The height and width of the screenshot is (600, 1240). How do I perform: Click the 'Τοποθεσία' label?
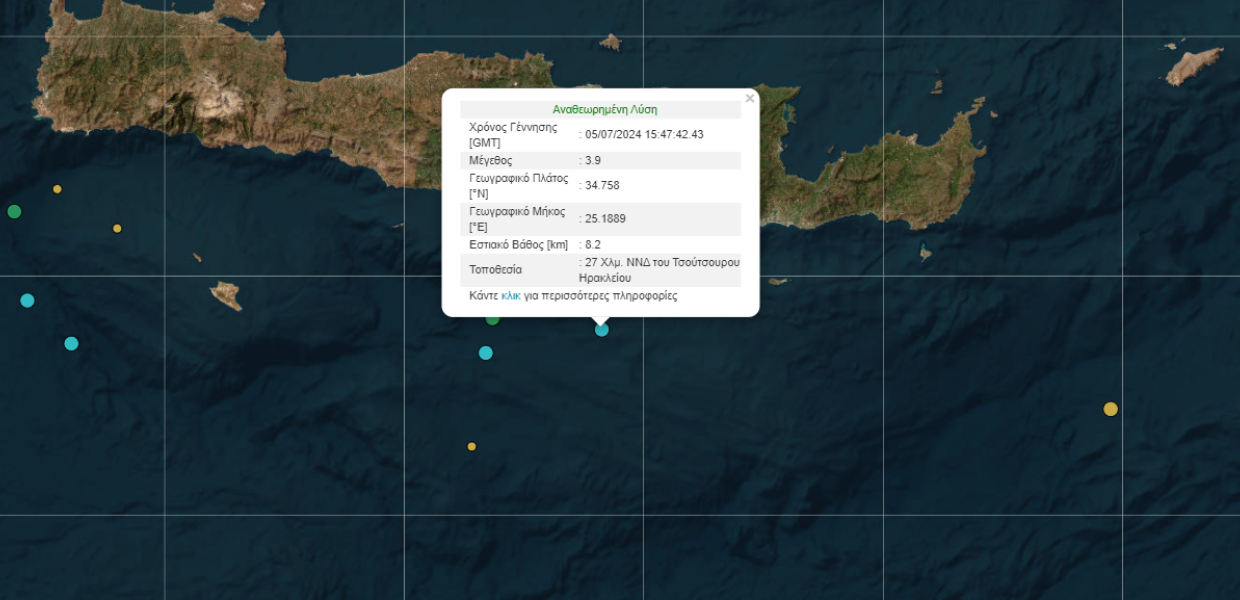tap(495, 270)
